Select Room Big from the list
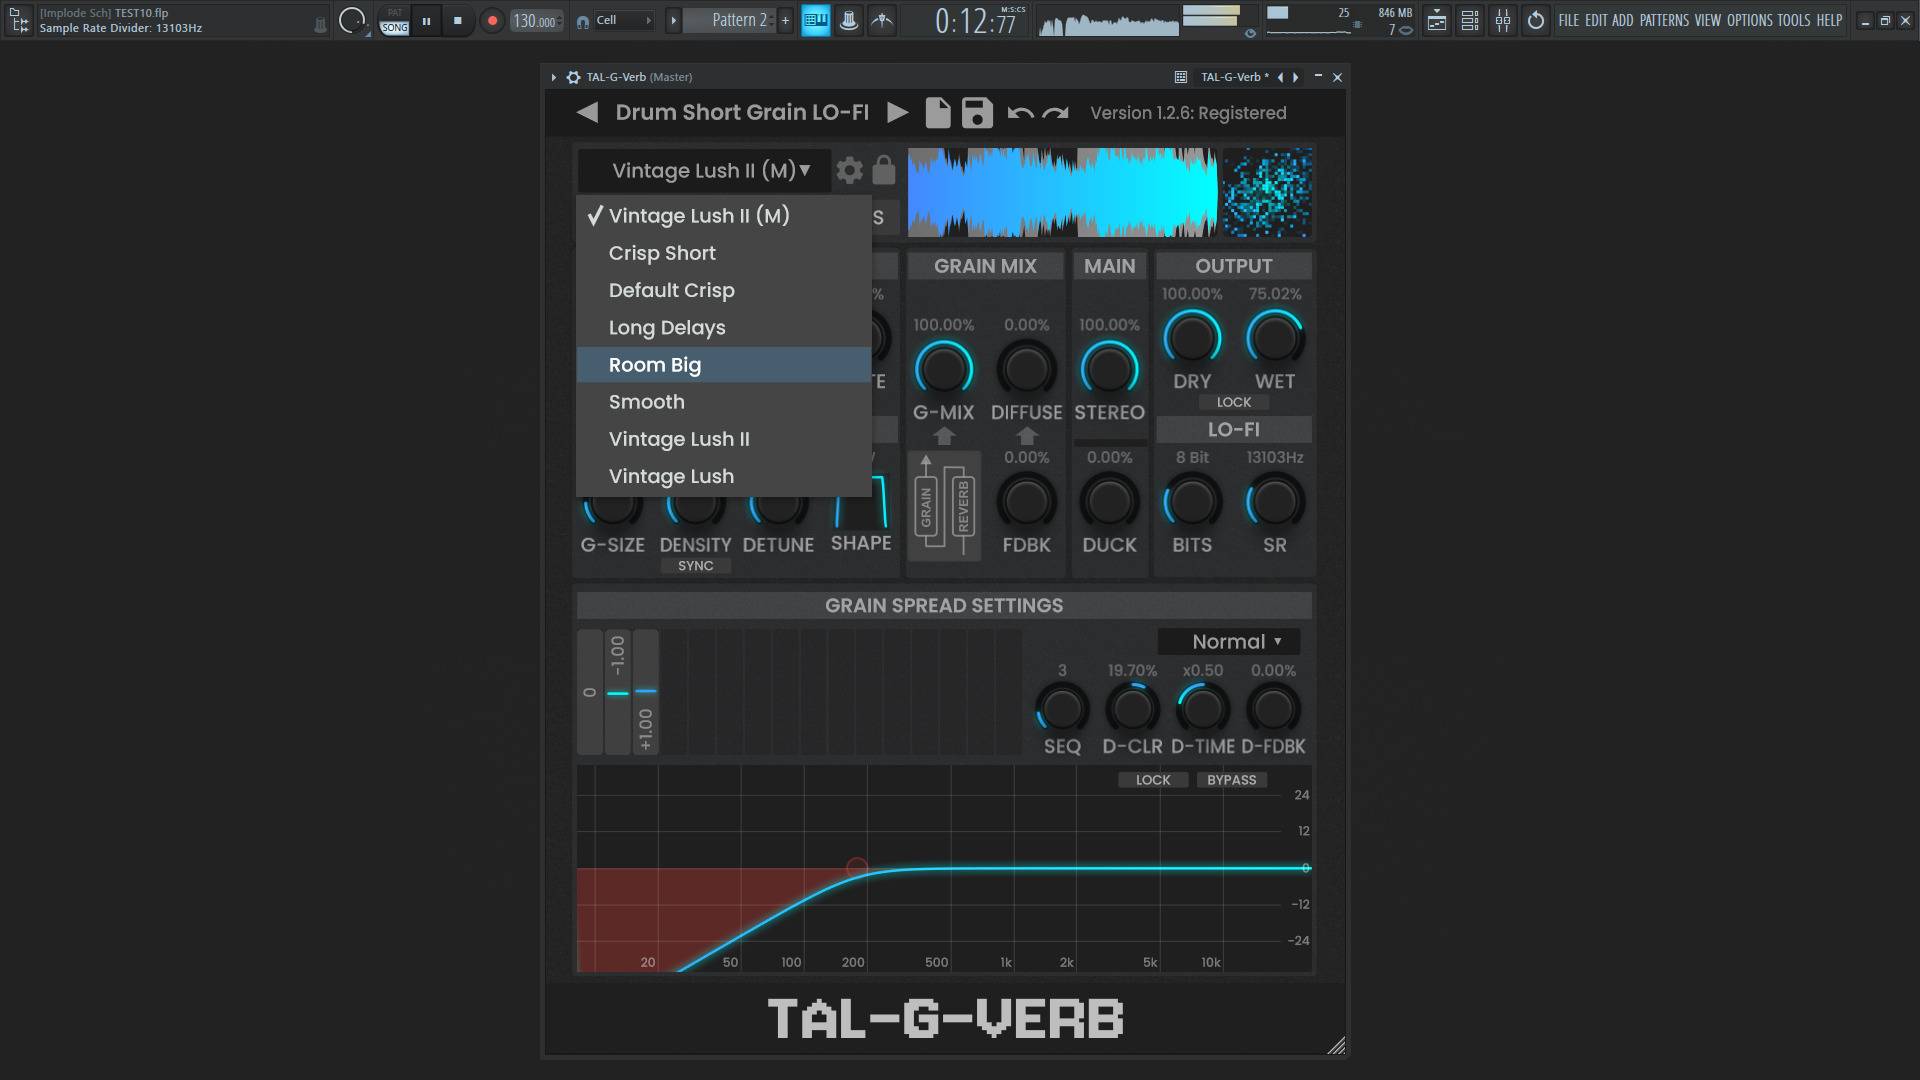Image resolution: width=1920 pixels, height=1080 pixels. tap(655, 365)
